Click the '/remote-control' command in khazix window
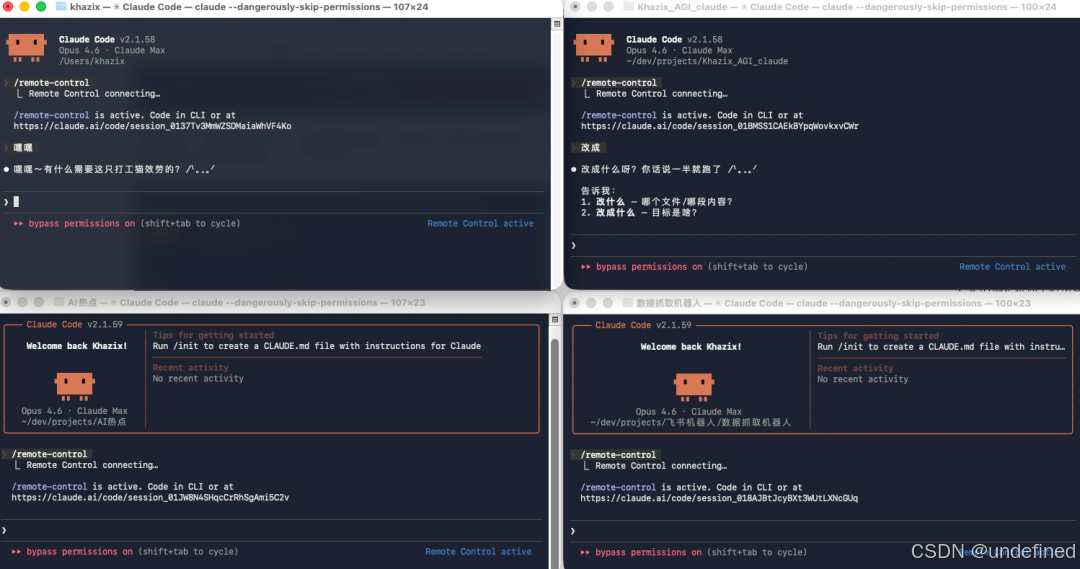 [x=52, y=83]
